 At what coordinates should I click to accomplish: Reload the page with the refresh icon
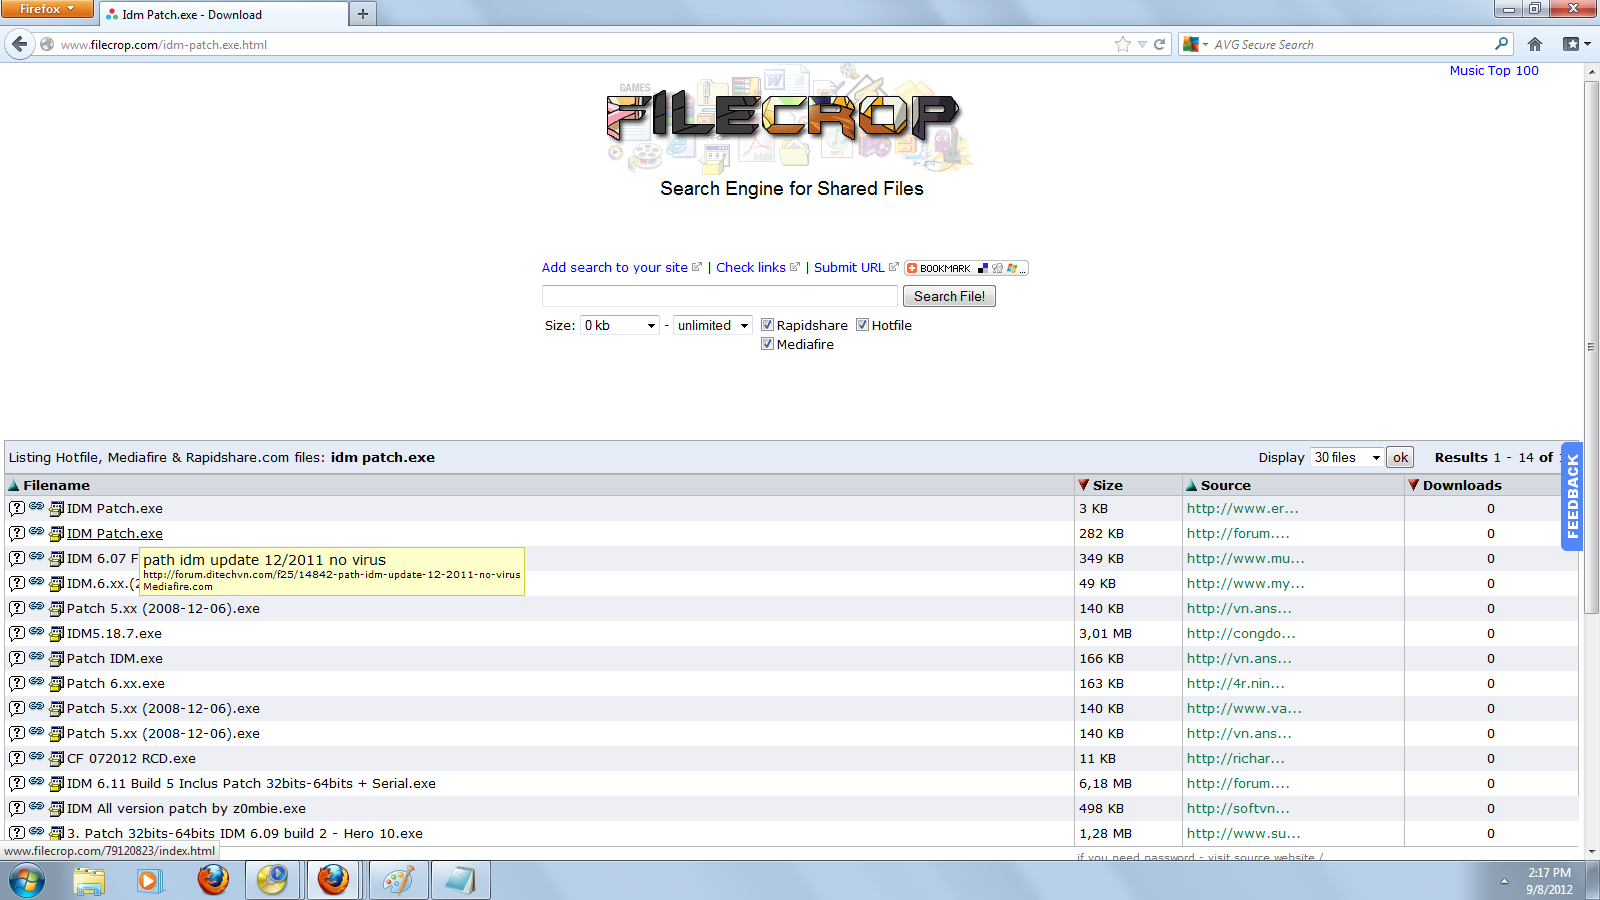[1160, 44]
